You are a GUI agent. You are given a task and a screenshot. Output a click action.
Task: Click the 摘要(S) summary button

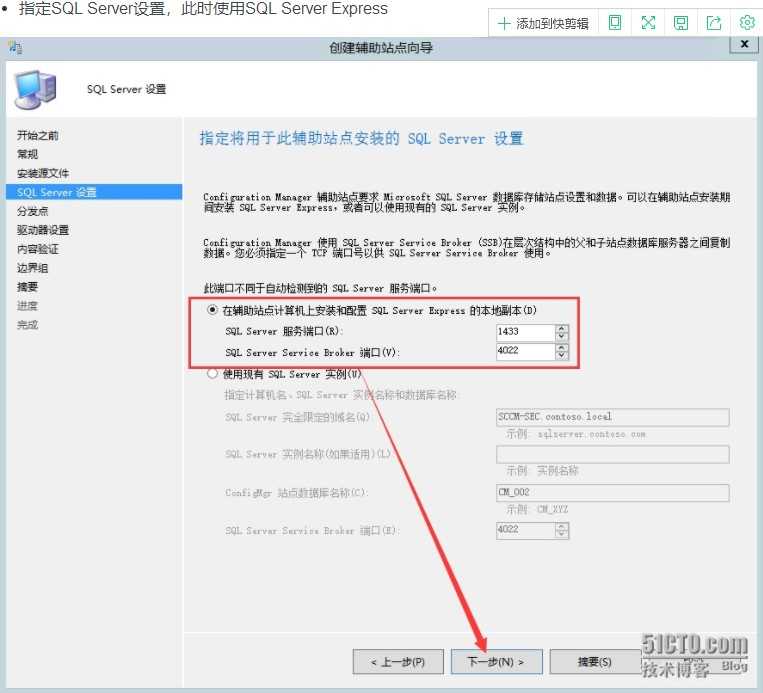click(x=595, y=662)
